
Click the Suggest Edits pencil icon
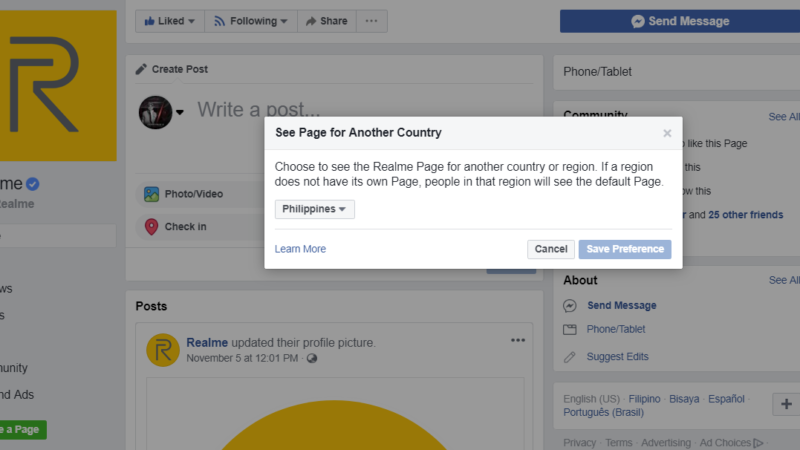(x=569, y=357)
